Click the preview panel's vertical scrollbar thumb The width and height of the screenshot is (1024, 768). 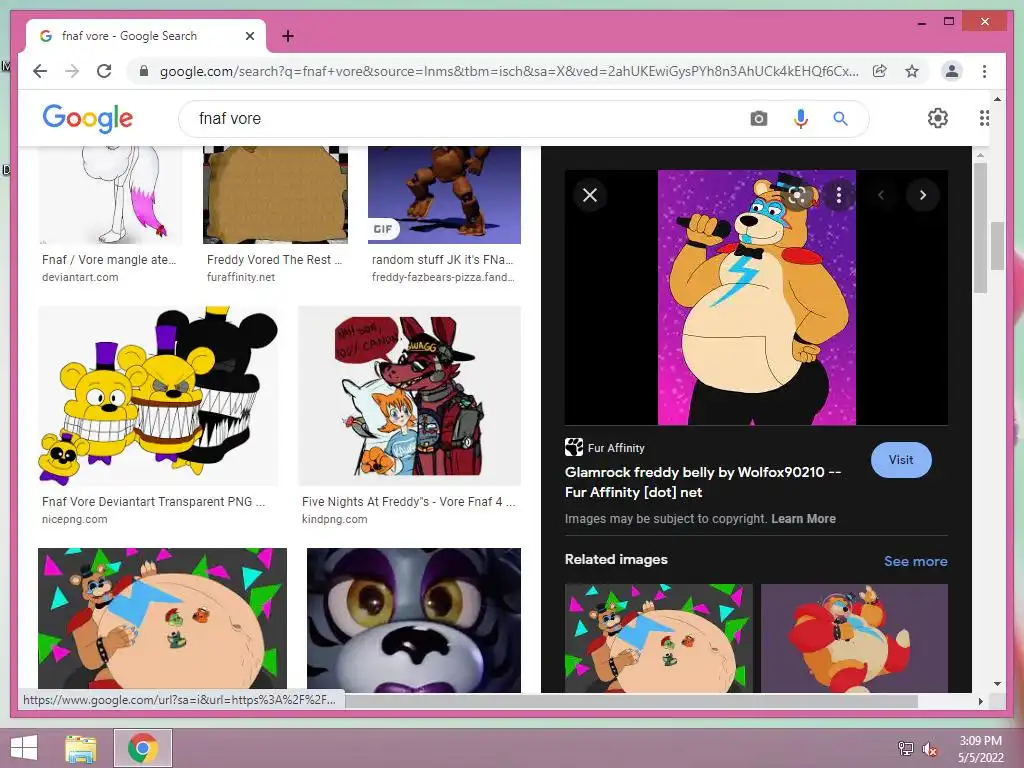980,227
